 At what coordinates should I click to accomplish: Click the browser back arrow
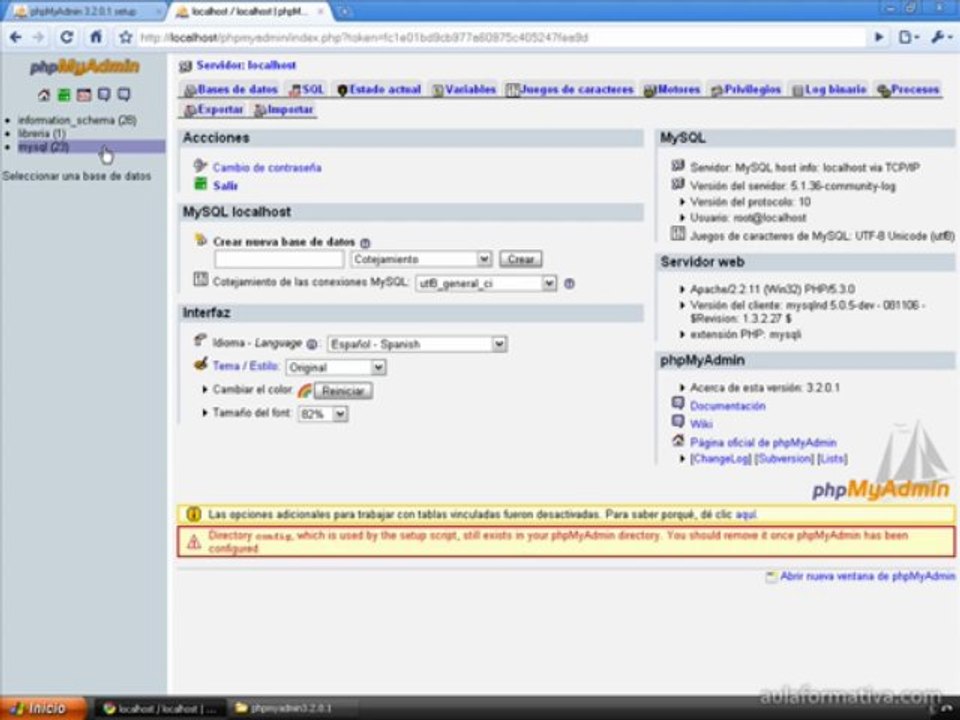(16, 37)
